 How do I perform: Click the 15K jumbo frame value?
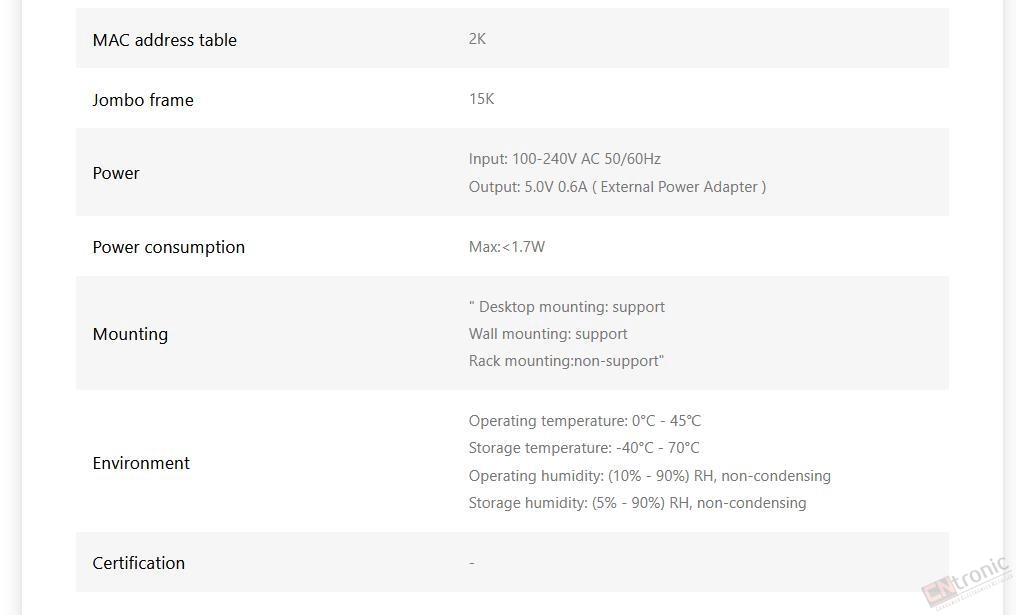481,99
